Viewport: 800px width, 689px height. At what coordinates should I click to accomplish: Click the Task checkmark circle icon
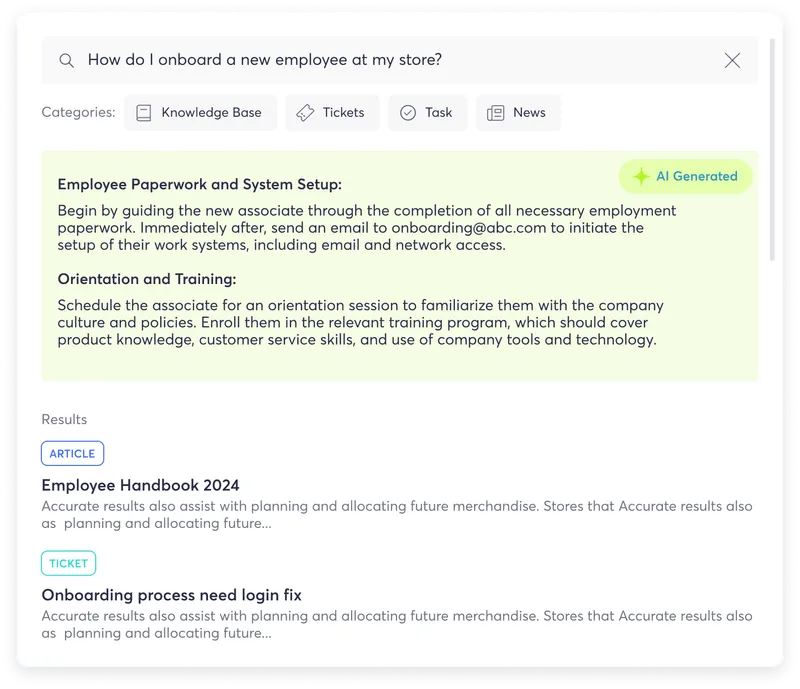coord(408,113)
